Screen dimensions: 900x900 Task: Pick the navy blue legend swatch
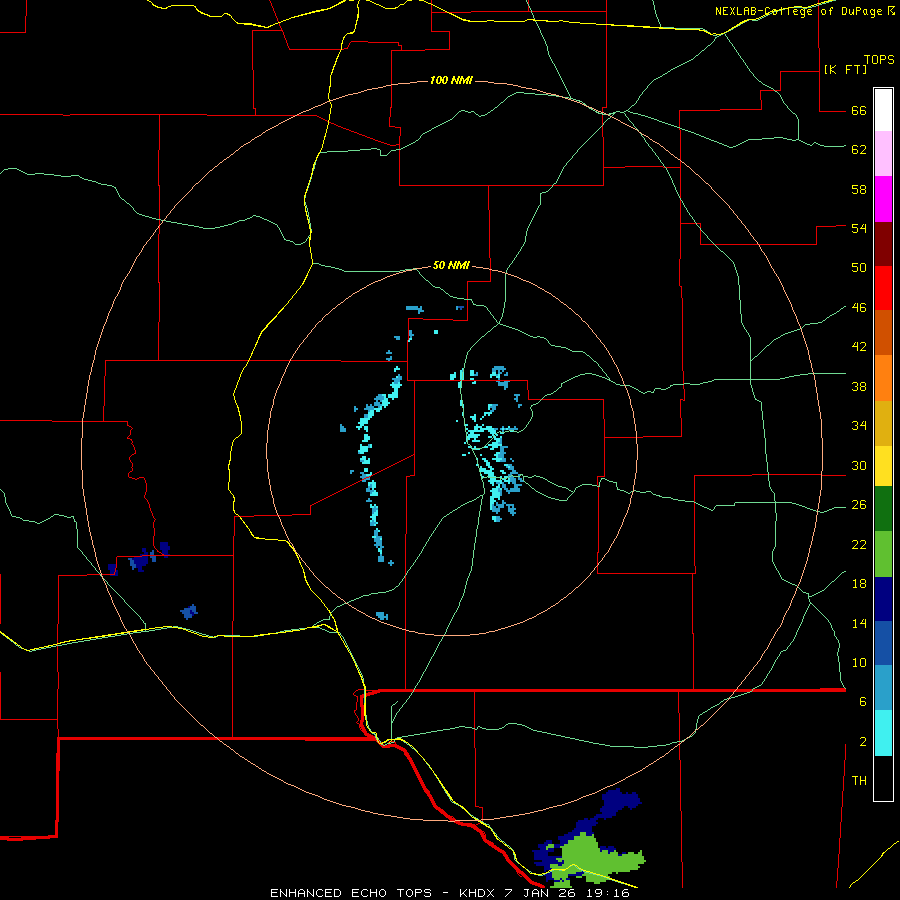(883, 599)
